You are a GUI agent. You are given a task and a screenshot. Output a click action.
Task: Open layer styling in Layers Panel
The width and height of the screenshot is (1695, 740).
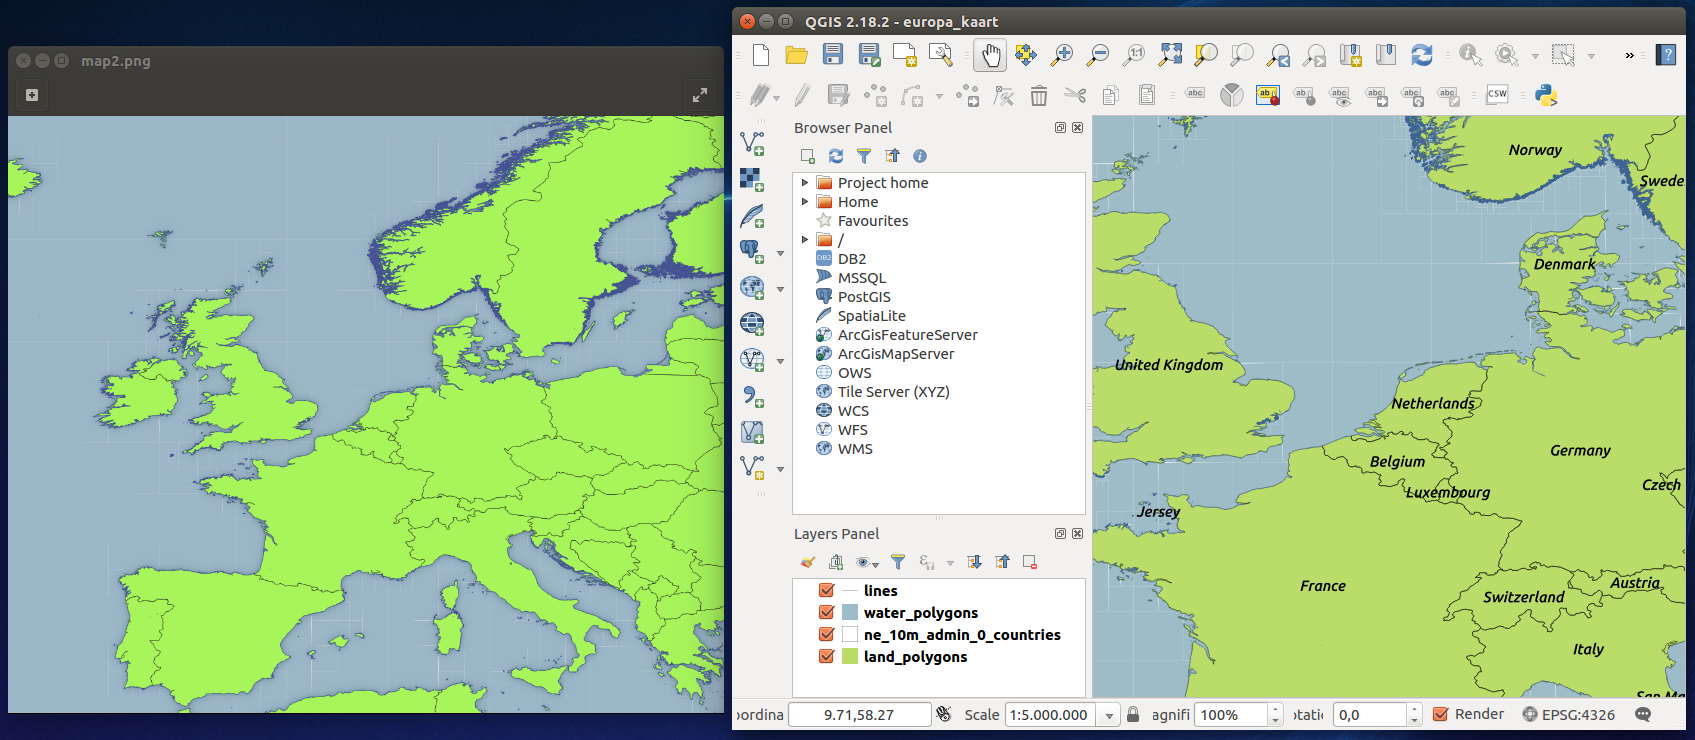pyautogui.click(x=808, y=562)
